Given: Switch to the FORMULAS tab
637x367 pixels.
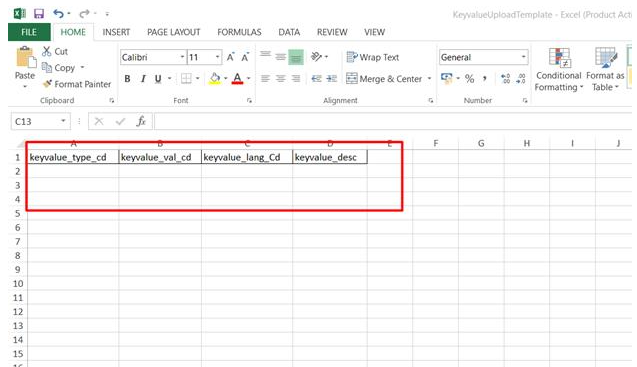Looking at the screenshot, I should point(239,32).
